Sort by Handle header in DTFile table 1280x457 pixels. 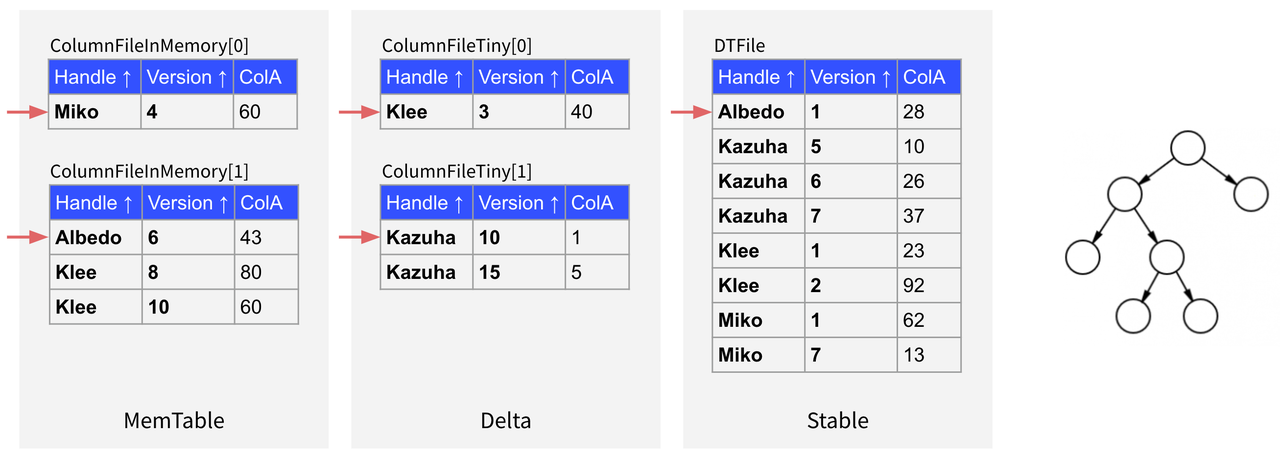[x=758, y=77]
